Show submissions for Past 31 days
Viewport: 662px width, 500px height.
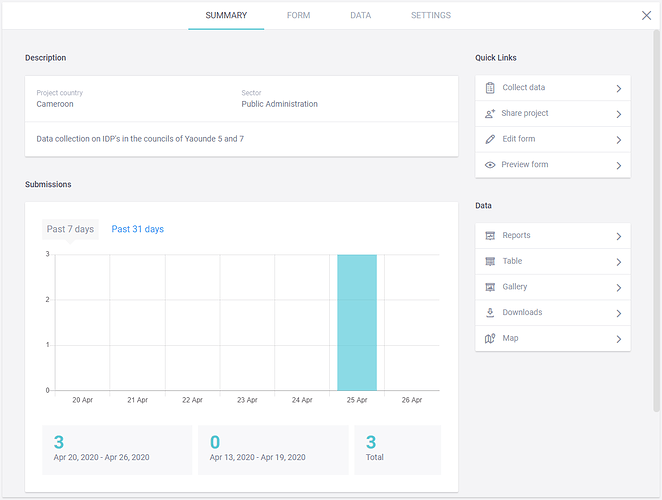point(137,229)
